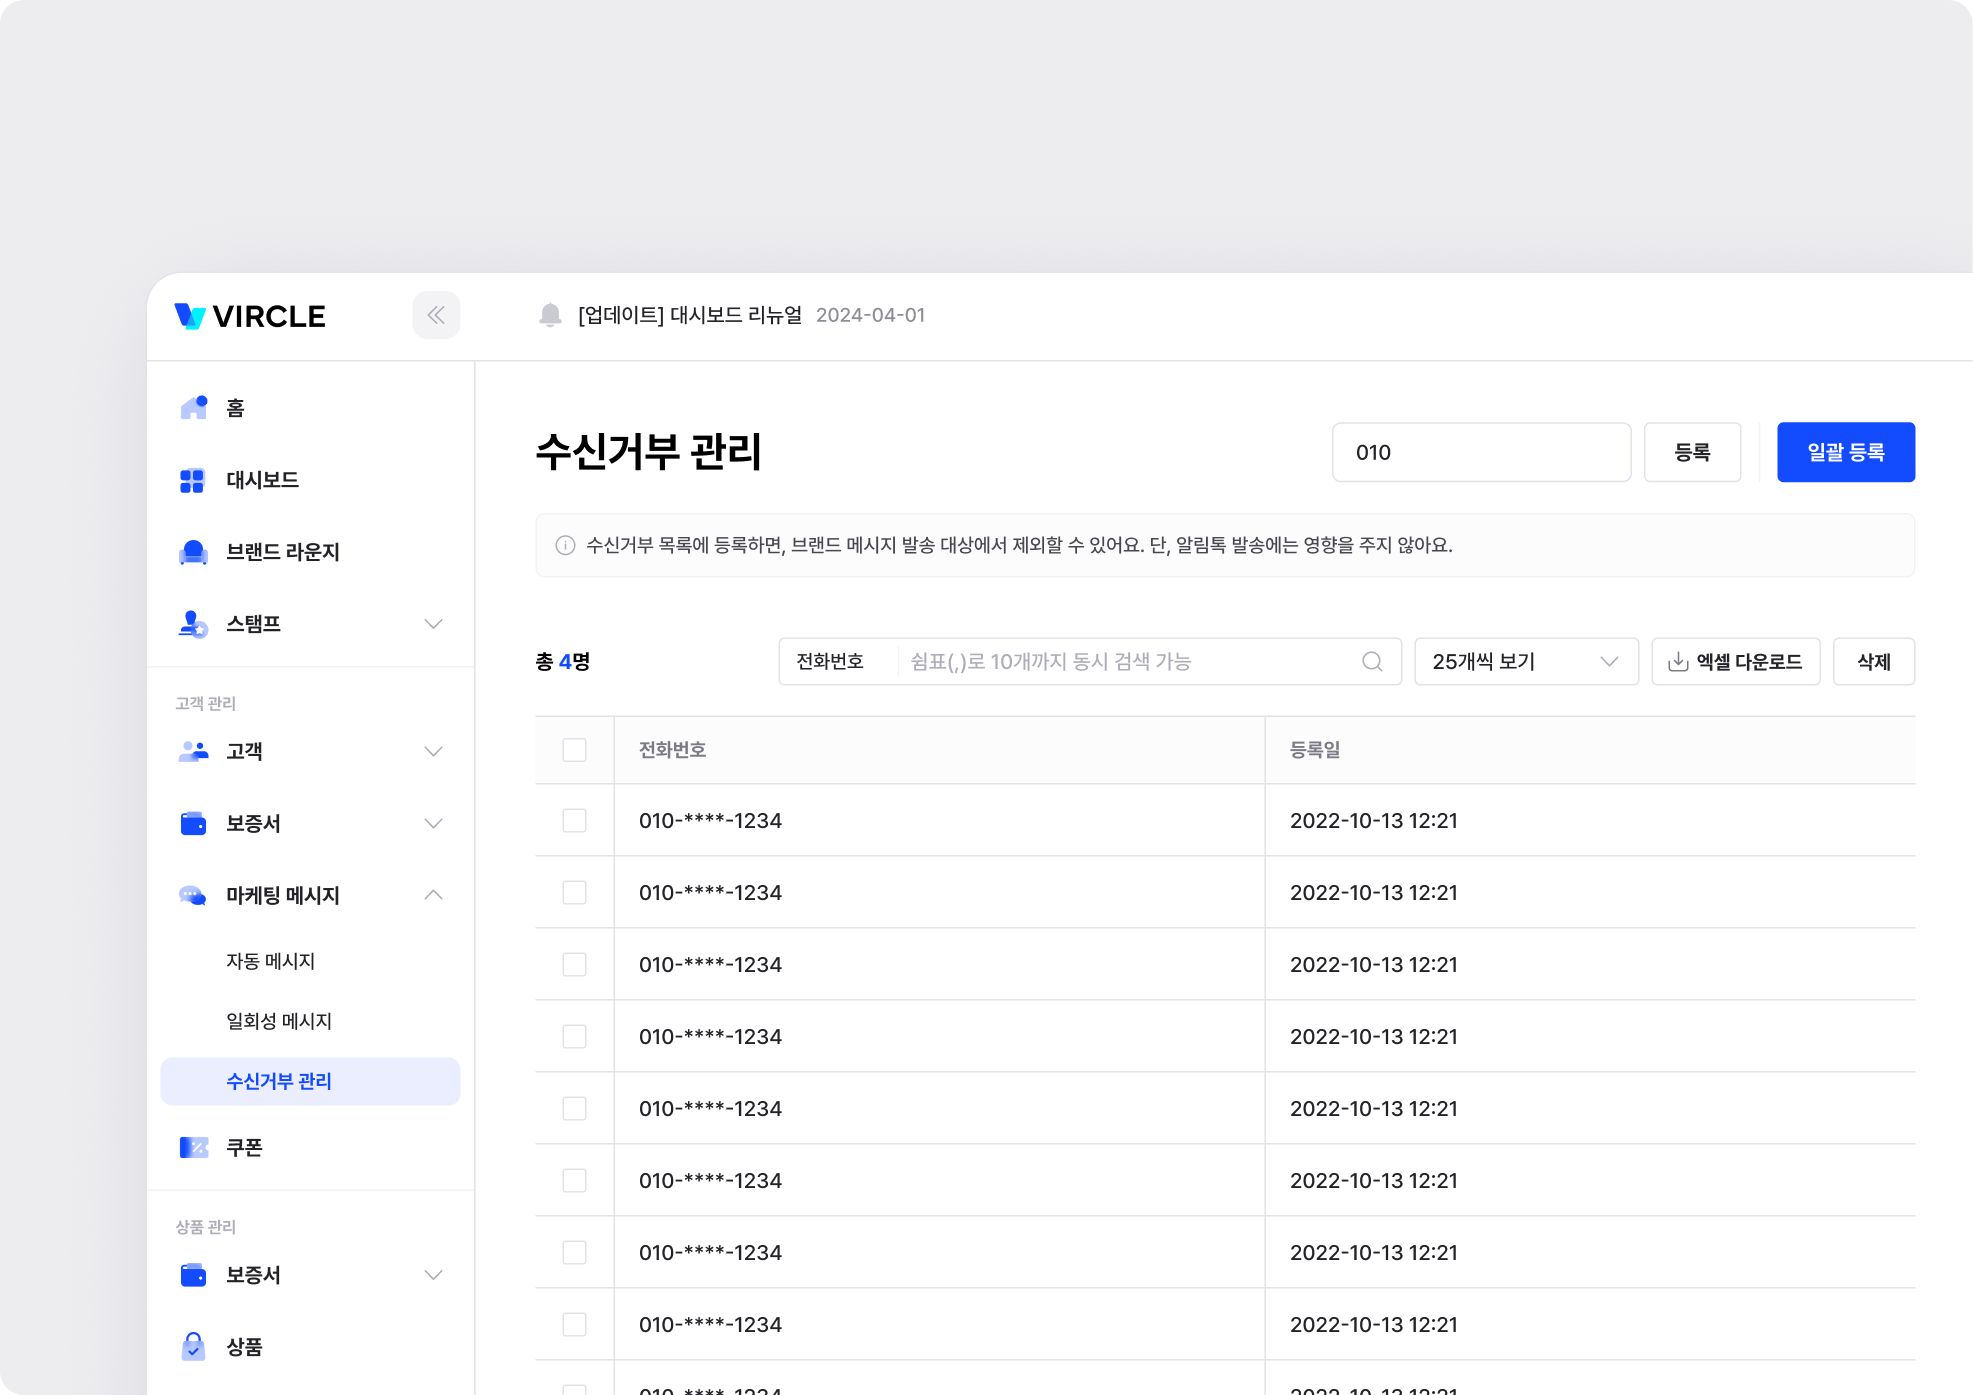Expand the 스탬프 menu chevron
Screen dimensions: 1973x1395
[433, 624]
